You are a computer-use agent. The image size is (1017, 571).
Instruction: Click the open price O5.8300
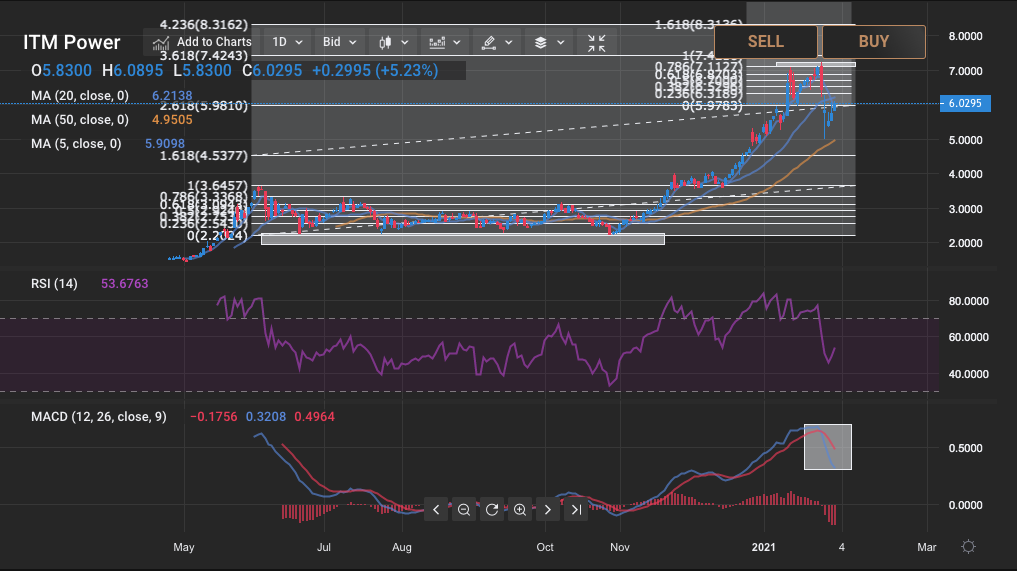(x=61, y=71)
